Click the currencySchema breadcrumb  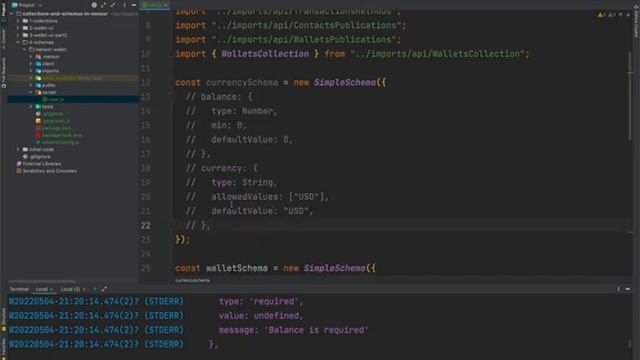(193, 280)
